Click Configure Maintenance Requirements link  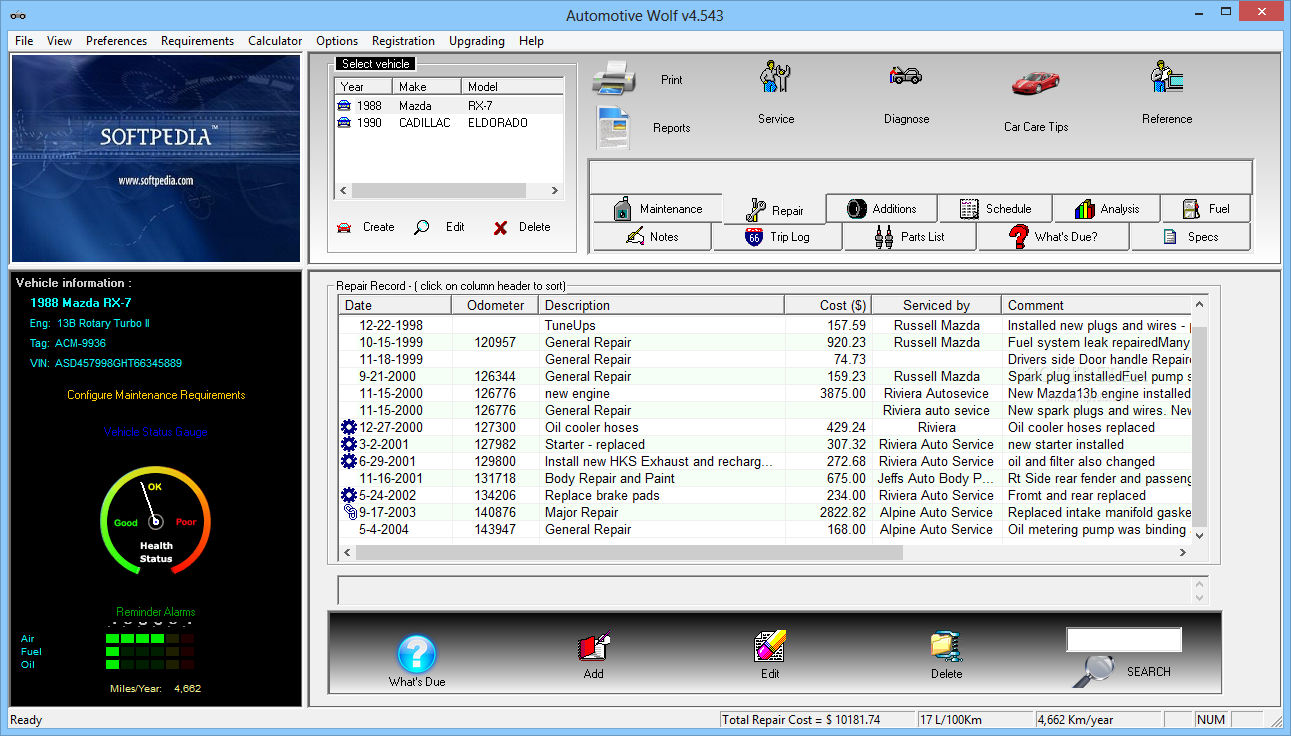tap(156, 395)
